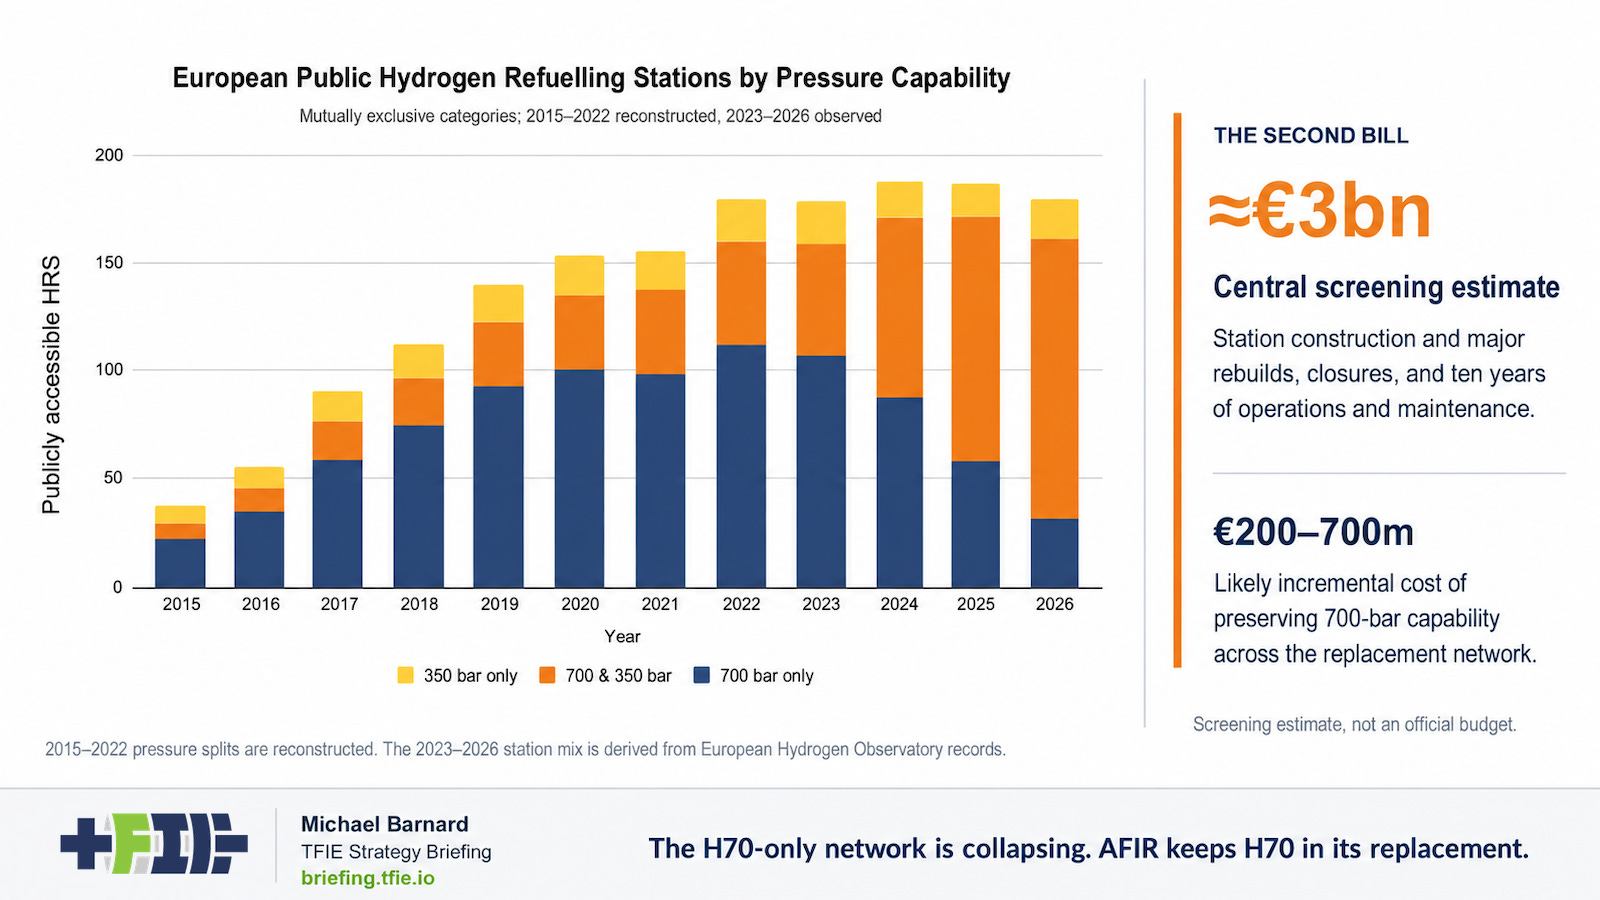Screen dimensions: 1600x900
Task: Click the yellow 350 bar only legend swatch
Action: tap(405, 675)
